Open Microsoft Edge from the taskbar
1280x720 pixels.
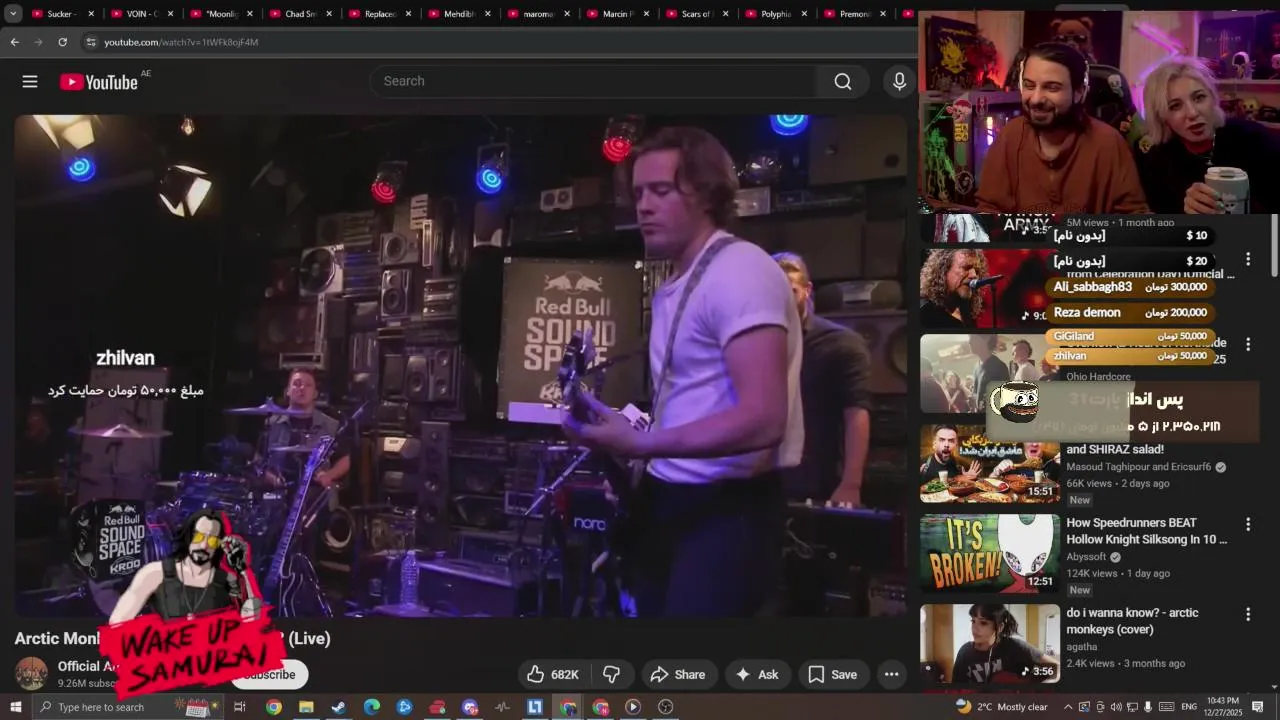[x=372, y=707]
